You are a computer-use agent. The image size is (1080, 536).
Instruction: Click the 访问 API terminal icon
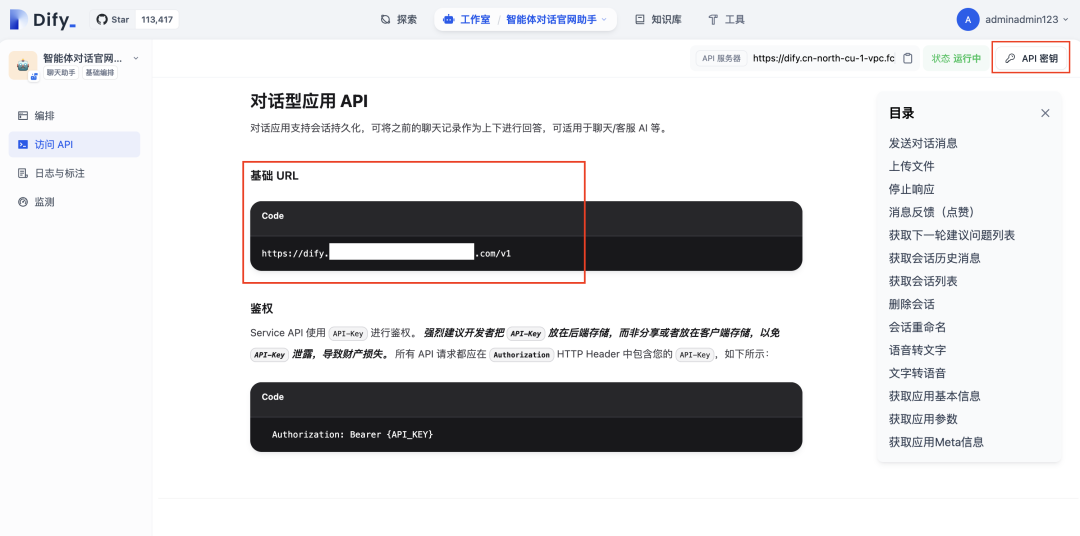tap(23, 145)
